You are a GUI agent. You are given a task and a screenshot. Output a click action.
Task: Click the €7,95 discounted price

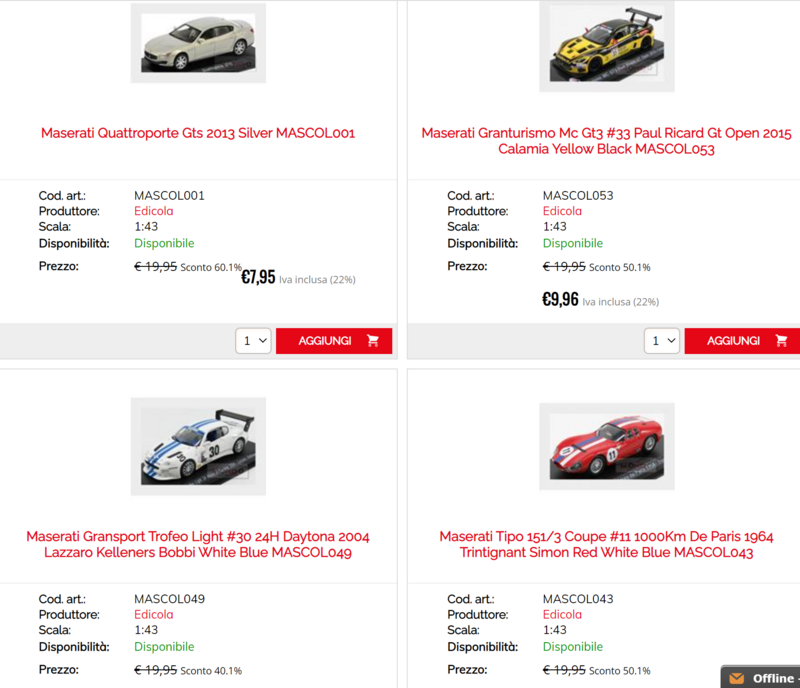(x=258, y=277)
